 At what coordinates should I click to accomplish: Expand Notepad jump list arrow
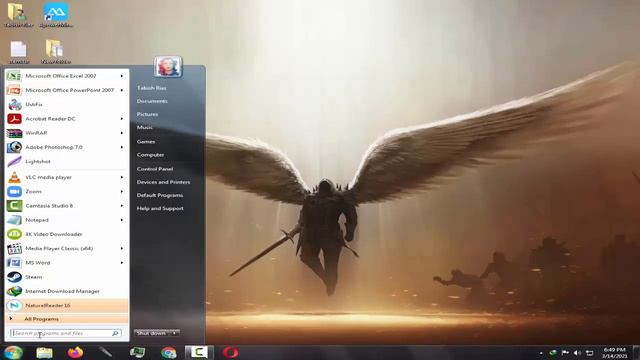point(122,220)
